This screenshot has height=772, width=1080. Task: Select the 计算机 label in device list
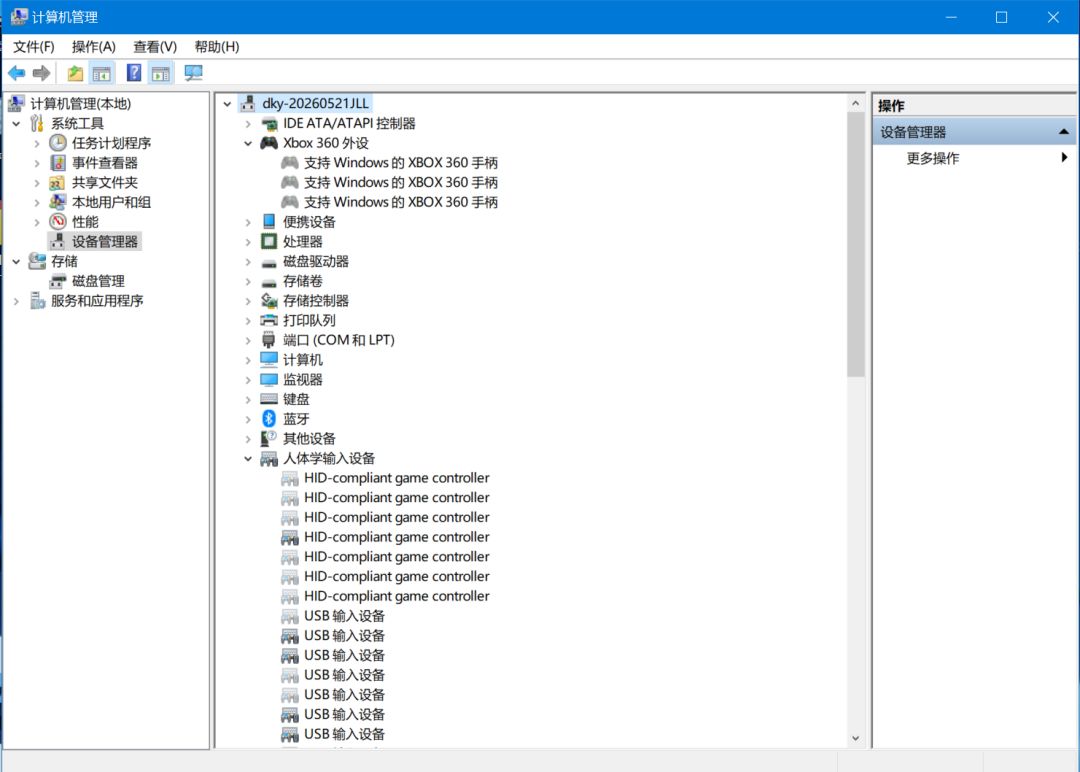pyautogui.click(x=302, y=360)
